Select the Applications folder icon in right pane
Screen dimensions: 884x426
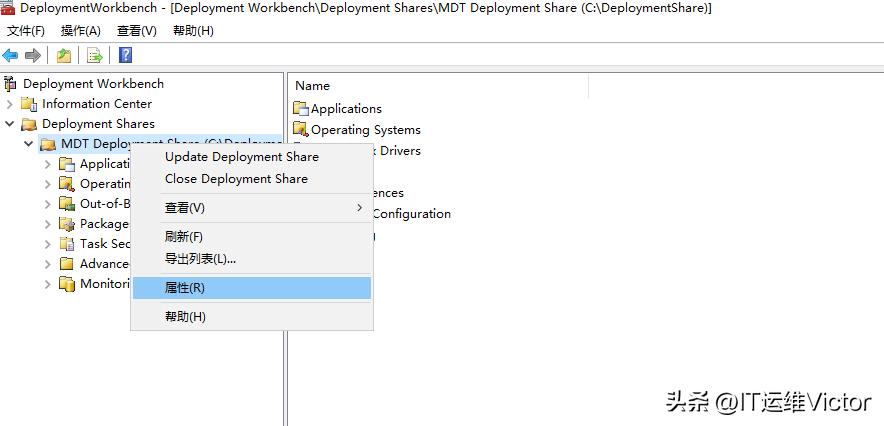click(301, 108)
